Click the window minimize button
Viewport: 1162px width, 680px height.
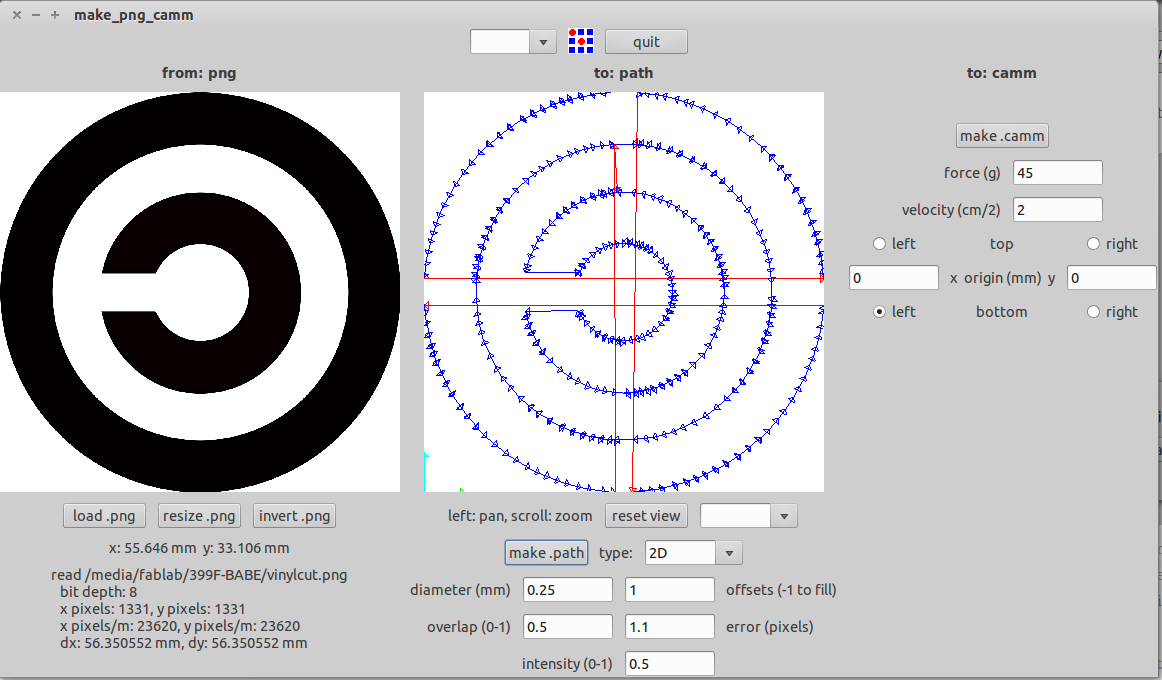(x=36, y=15)
